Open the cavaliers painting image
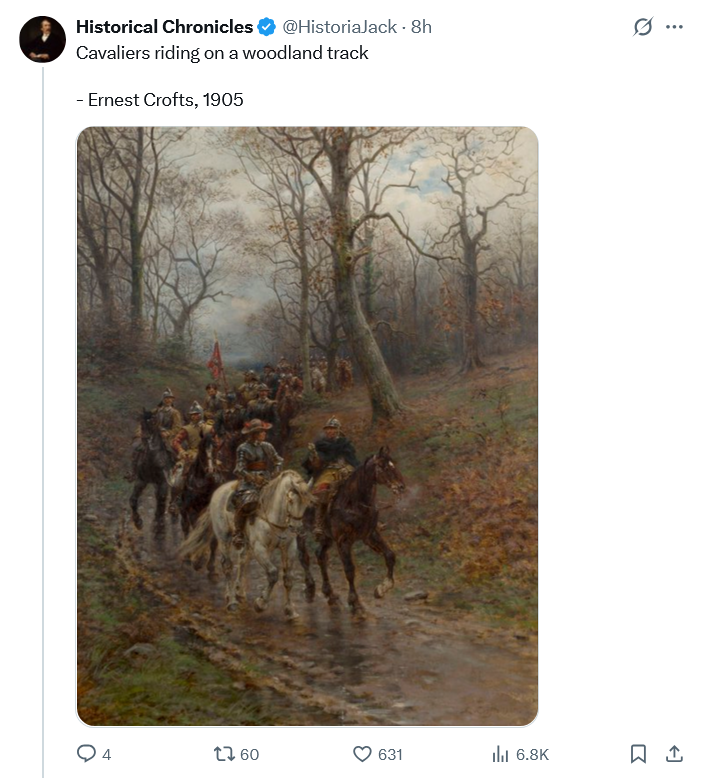The image size is (704, 778). tap(307, 425)
